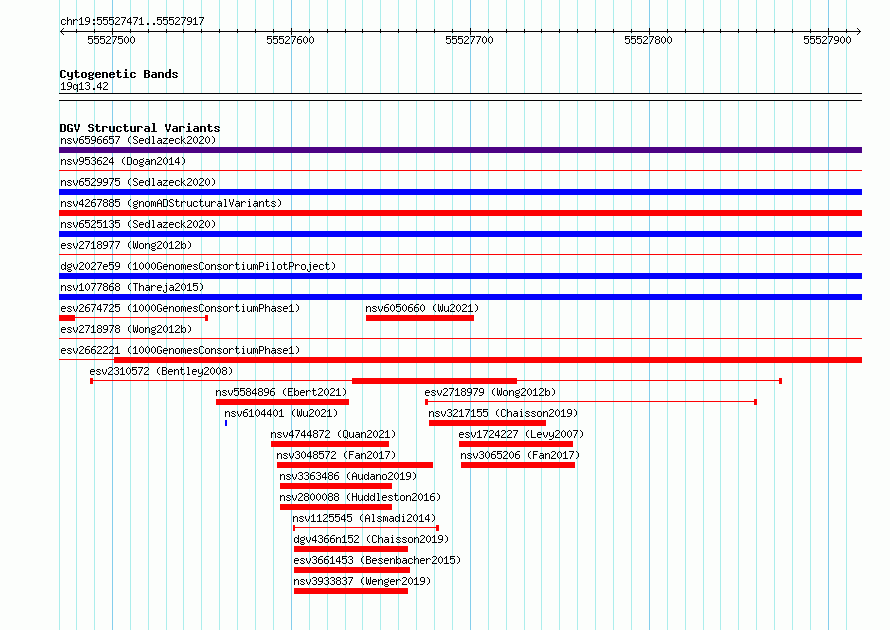Click the nsv6529975 (Sedlazeck2020) label
Screen dimensions: 890x630
point(138,182)
